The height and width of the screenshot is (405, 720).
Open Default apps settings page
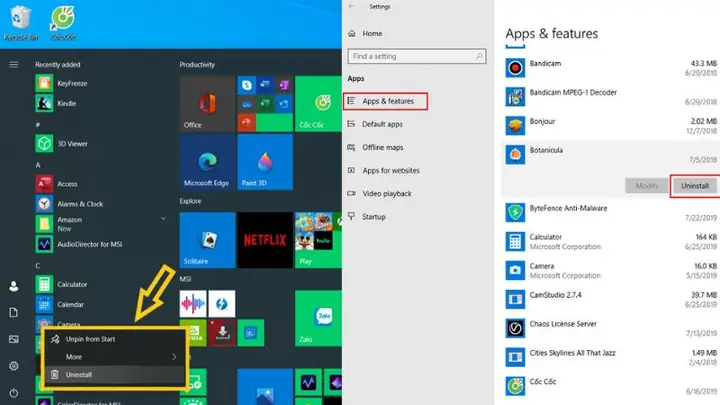coord(382,124)
